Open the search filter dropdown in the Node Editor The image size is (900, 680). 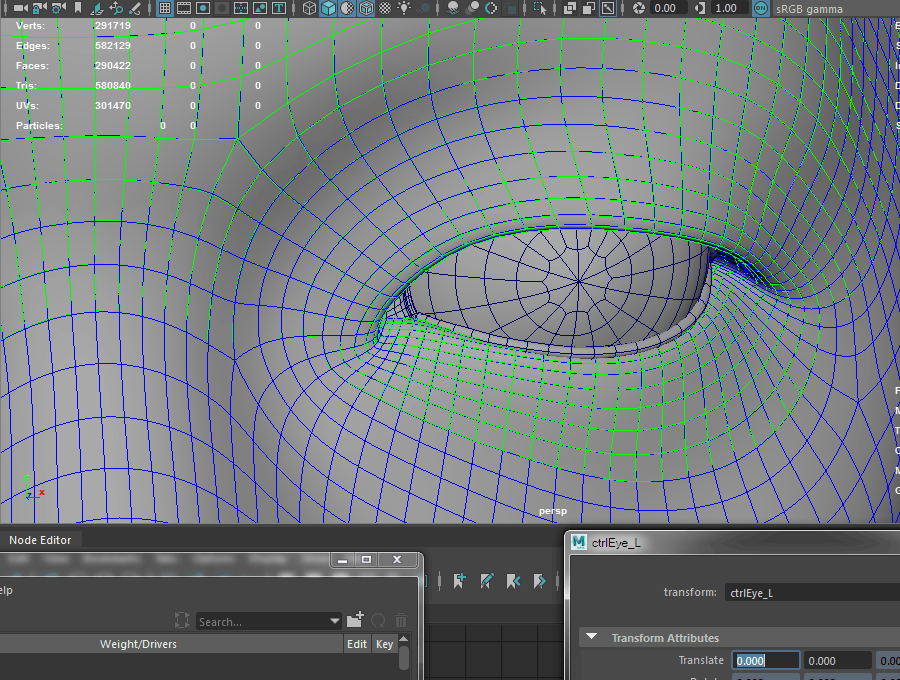[x=334, y=620]
